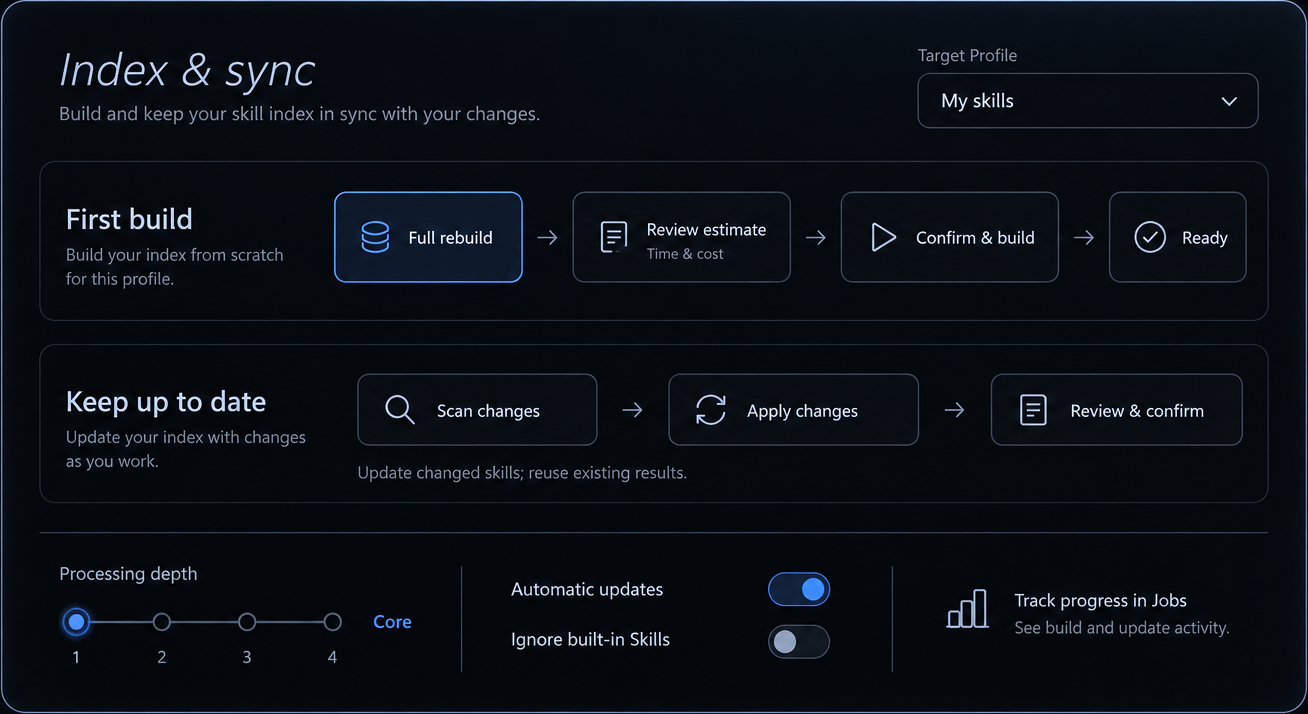Viewport: 1308px width, 714px height.
Task: Click the play triangle icon in Confirm & build
Action: click(x=883, y=237)
